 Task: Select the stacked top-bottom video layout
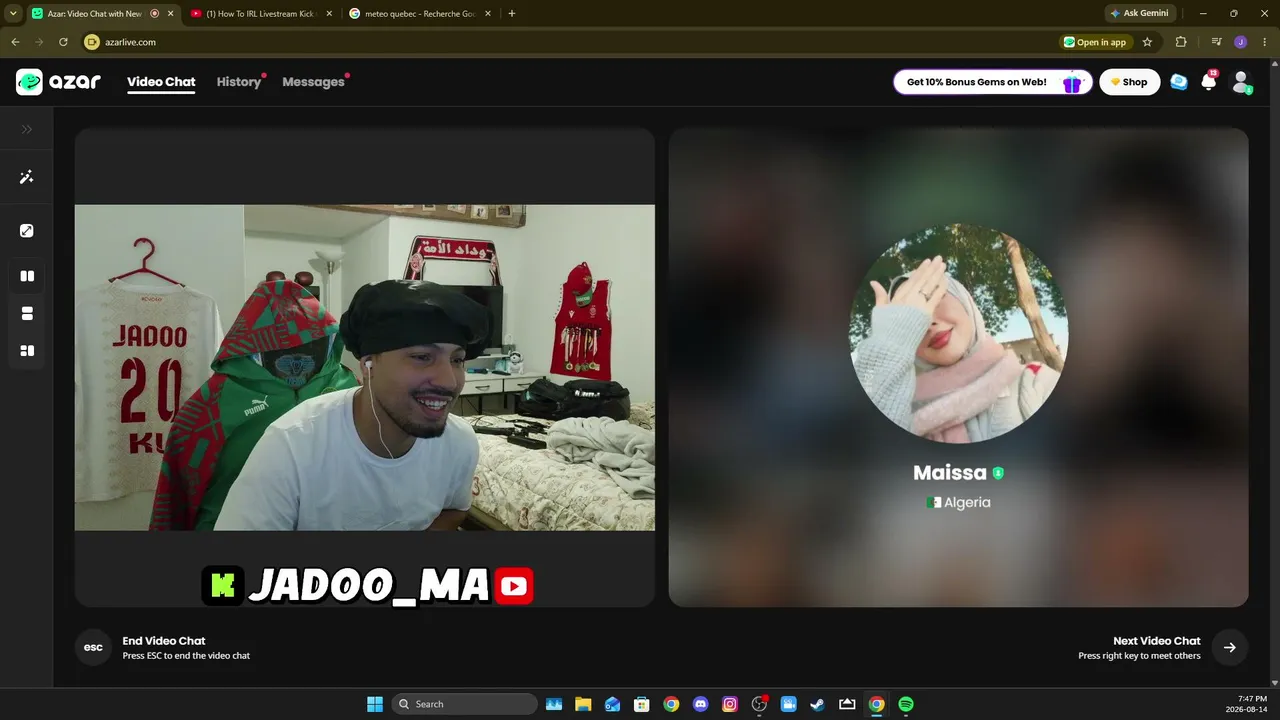pyautogui.click(x=27, y=313)
